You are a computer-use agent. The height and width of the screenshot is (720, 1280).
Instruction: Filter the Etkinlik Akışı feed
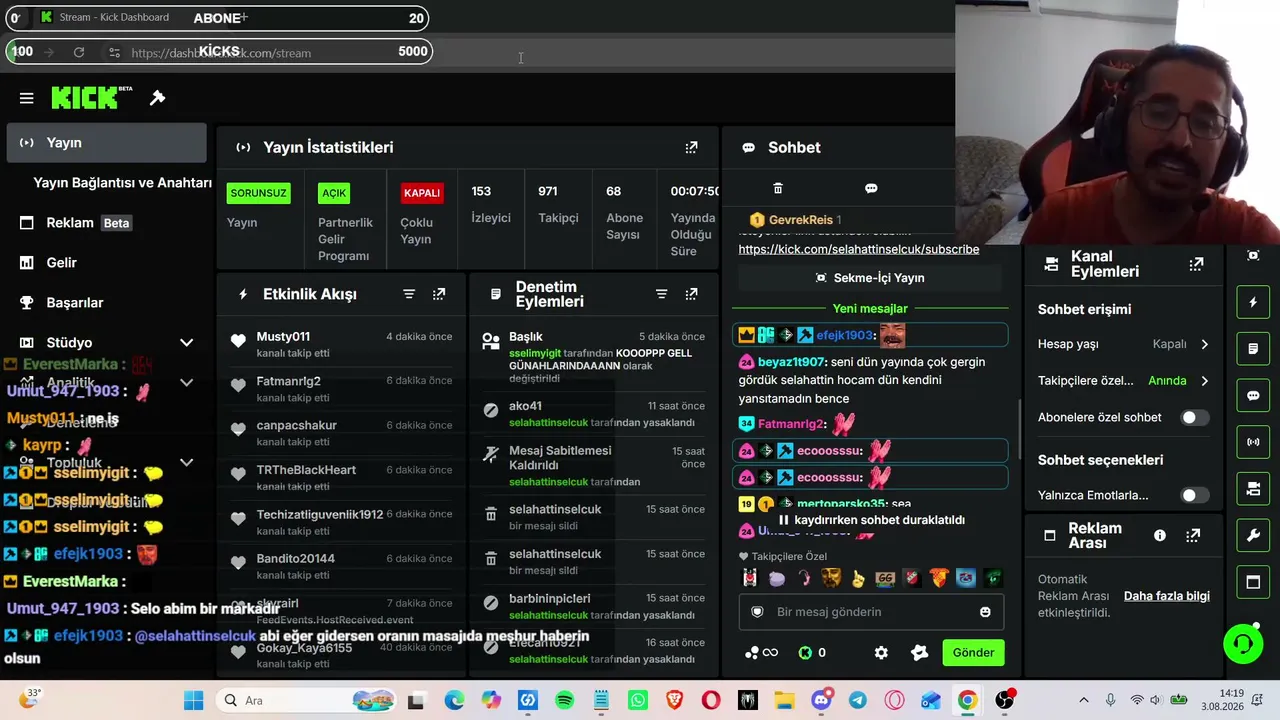(x=409, y=294)
